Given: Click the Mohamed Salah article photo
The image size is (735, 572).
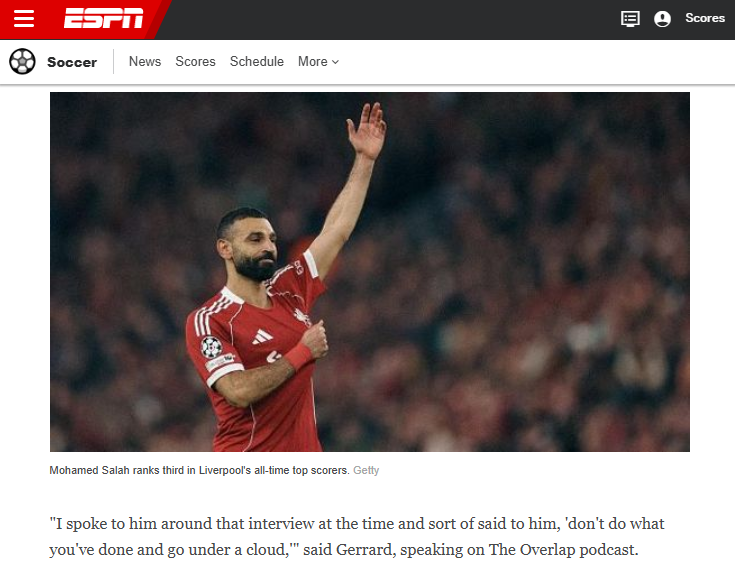Looking at the screenshot, I should tap(370, 272).
